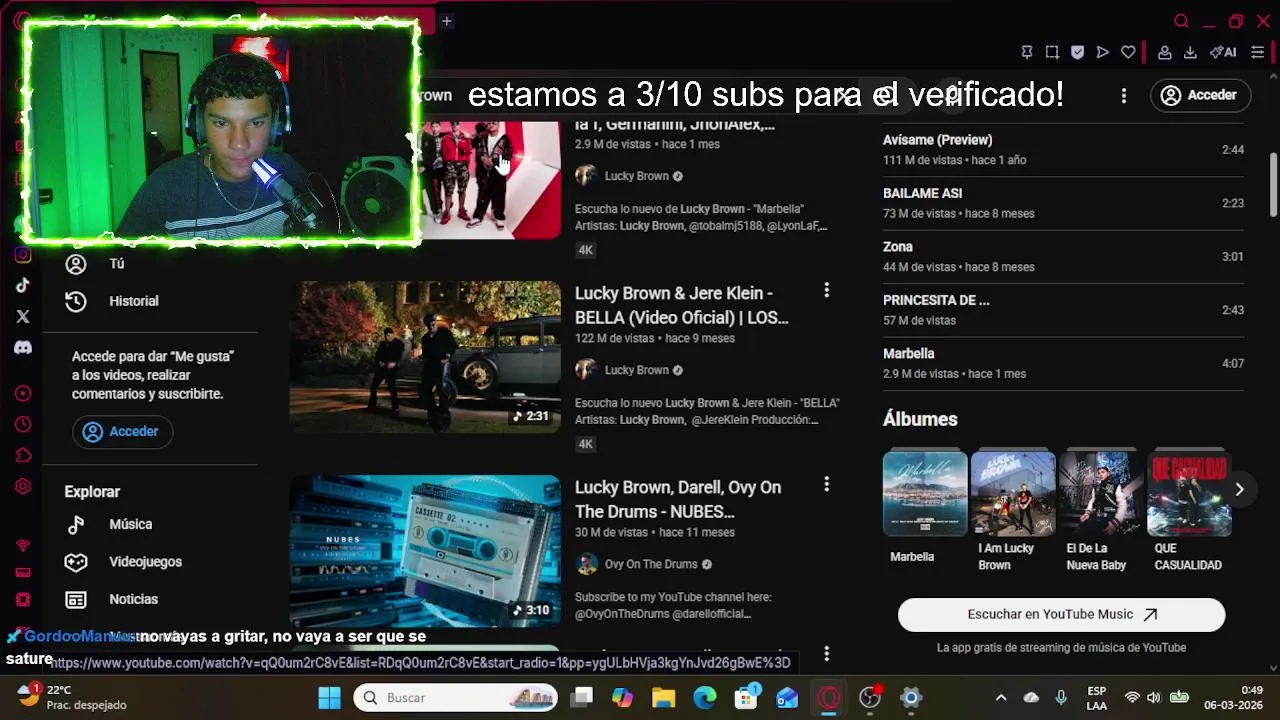Open El De La Nueva Baby album
The width and height of the screenshot is (1280, 720).
pyautogui.click(x=1101, y=494)
